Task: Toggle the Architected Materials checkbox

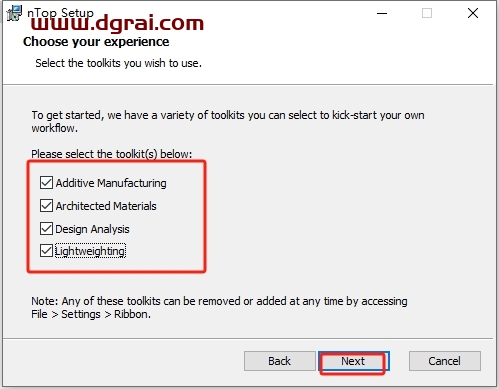Action: coord(46,206)
